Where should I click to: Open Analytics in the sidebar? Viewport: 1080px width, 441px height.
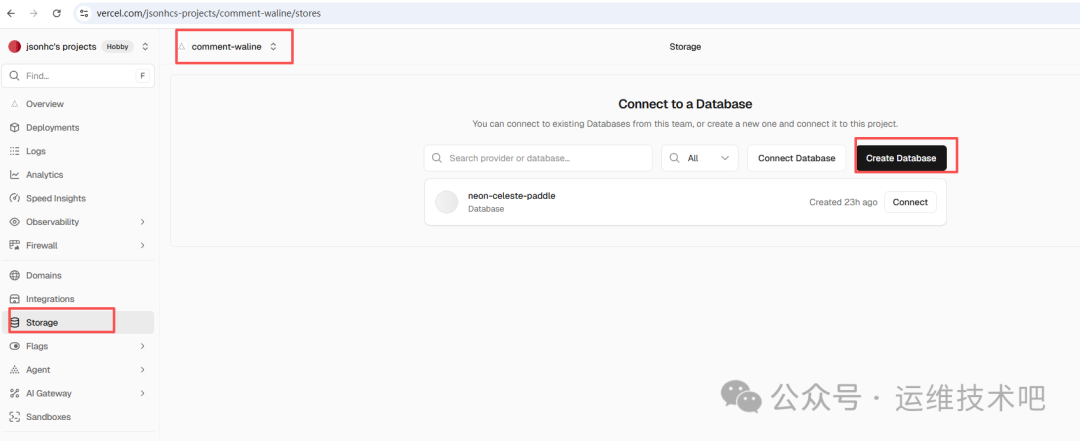pyautogui.click(x=78, y=175)
